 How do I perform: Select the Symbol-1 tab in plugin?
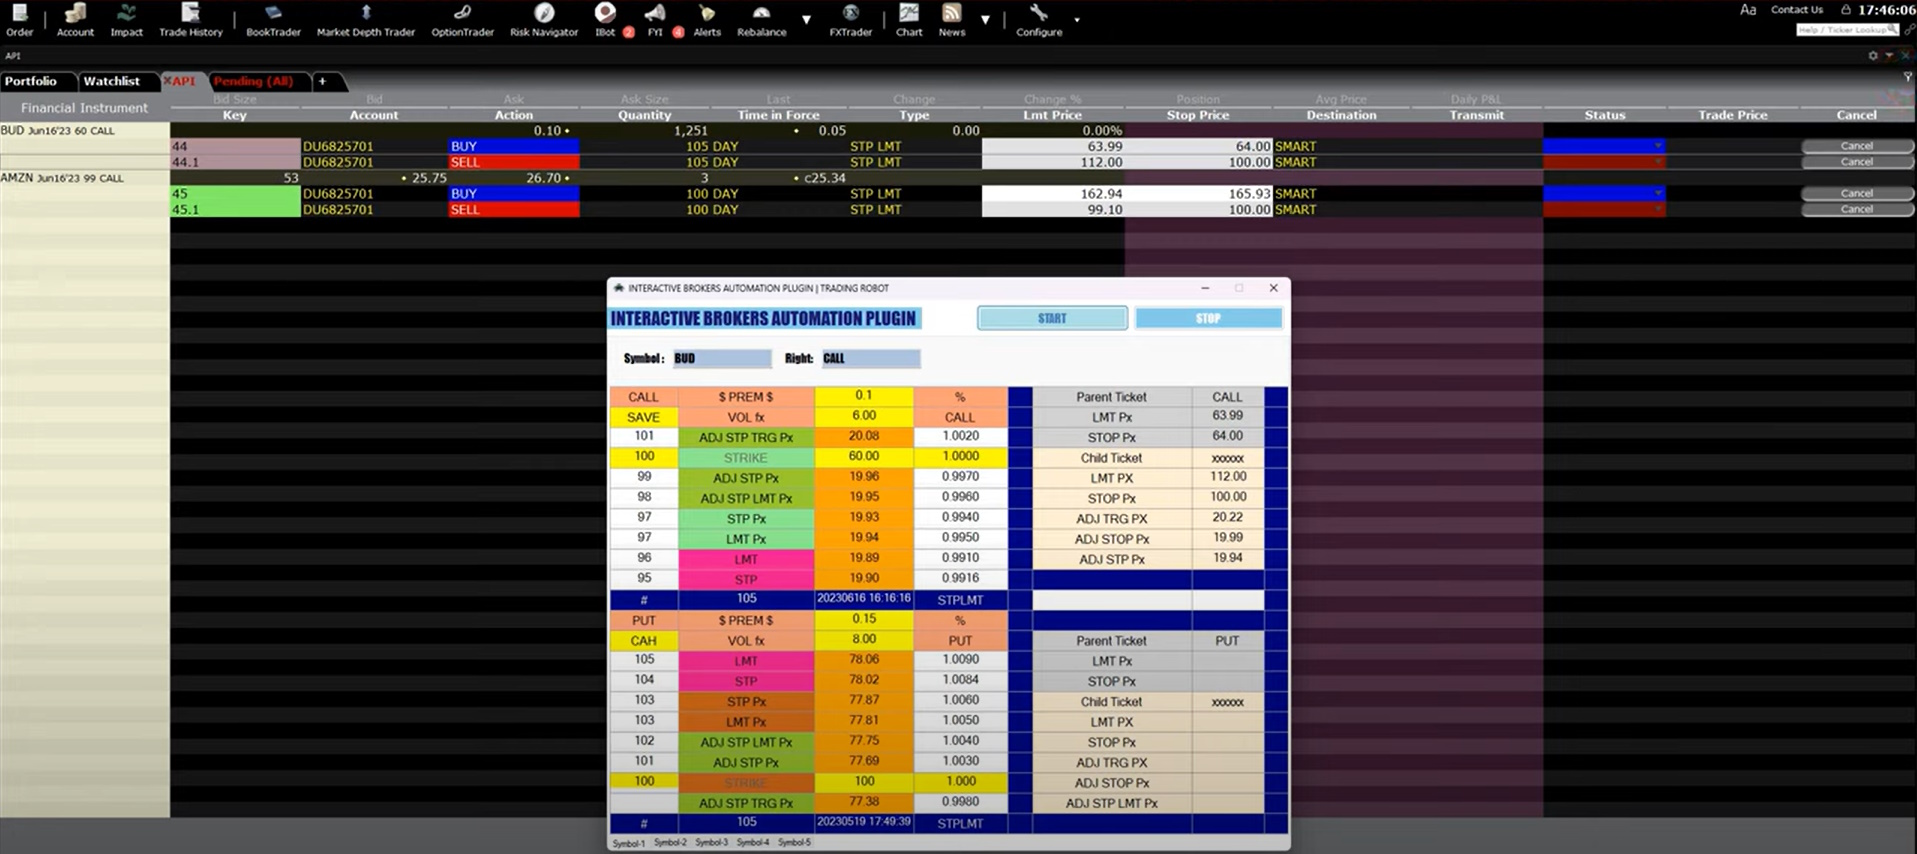point(628,843)
